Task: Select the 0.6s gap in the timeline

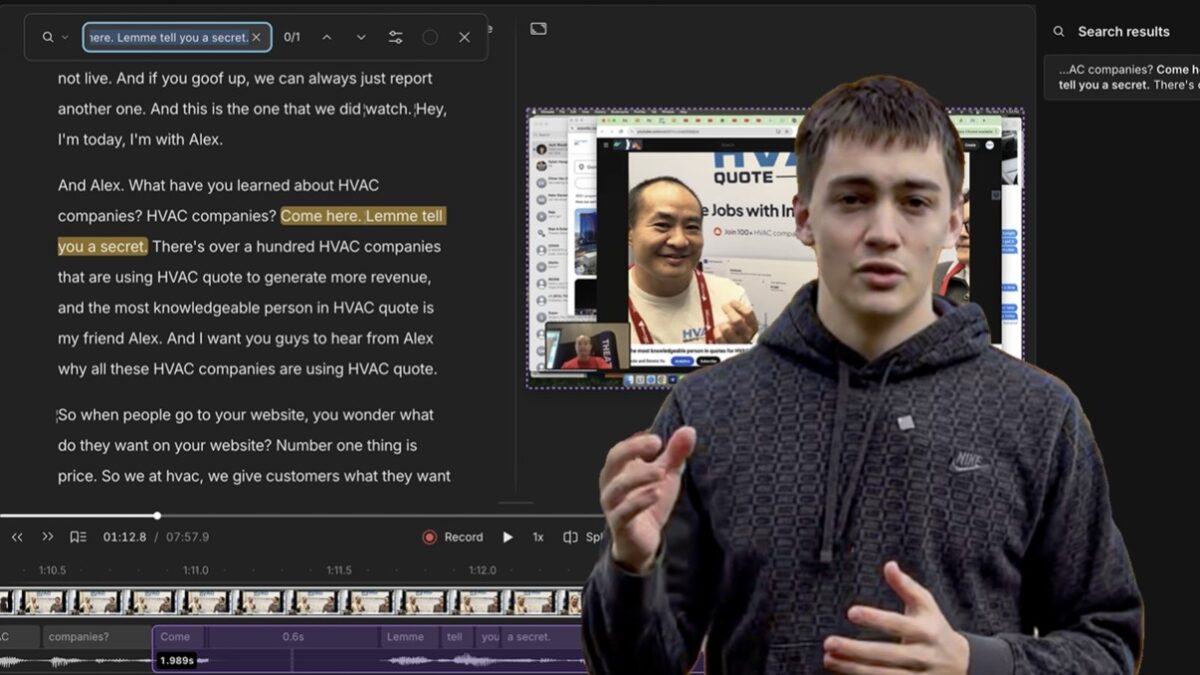Action: tap(293, 637)
